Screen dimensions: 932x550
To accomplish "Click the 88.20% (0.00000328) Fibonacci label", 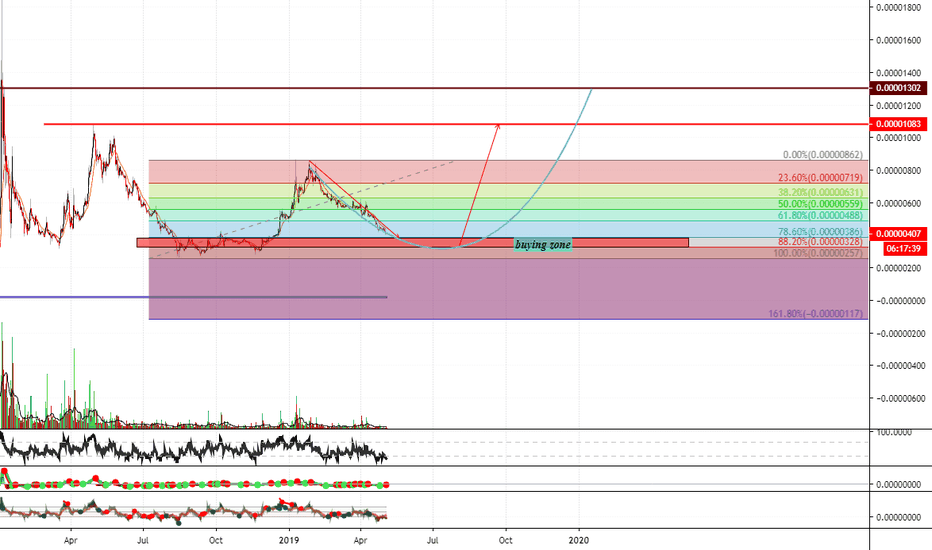I will [820, 242].
